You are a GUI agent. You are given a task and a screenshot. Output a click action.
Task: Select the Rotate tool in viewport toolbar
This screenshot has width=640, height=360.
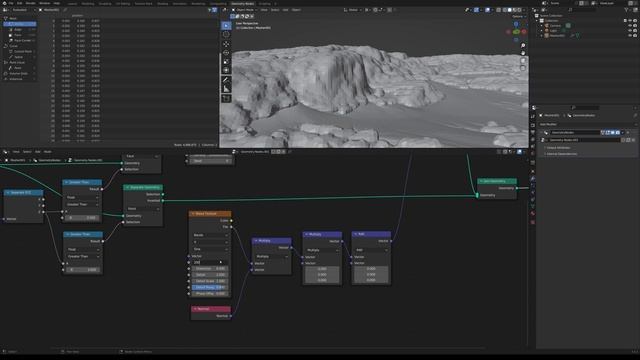click(x=226, y=53)
